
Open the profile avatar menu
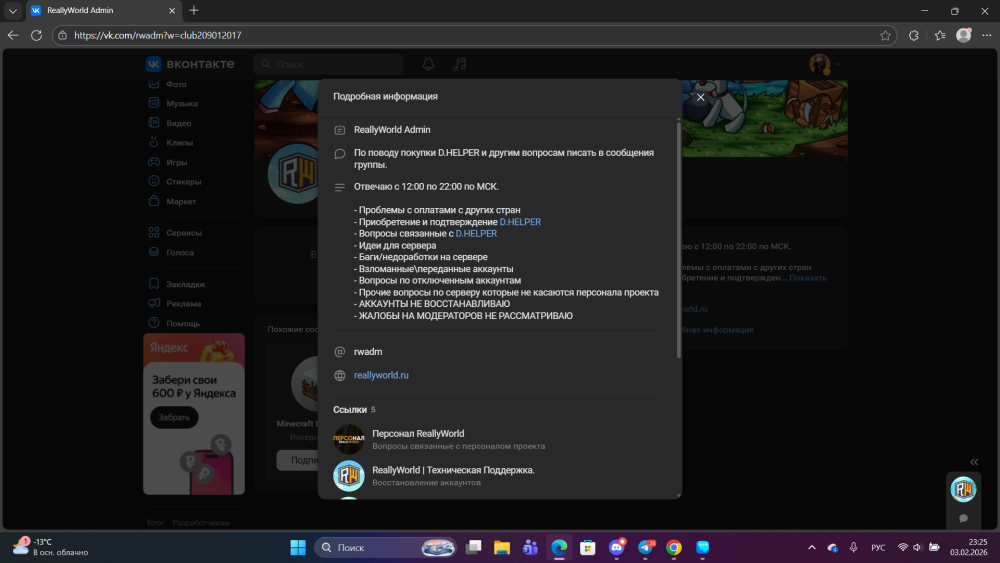tap(824, 64)
